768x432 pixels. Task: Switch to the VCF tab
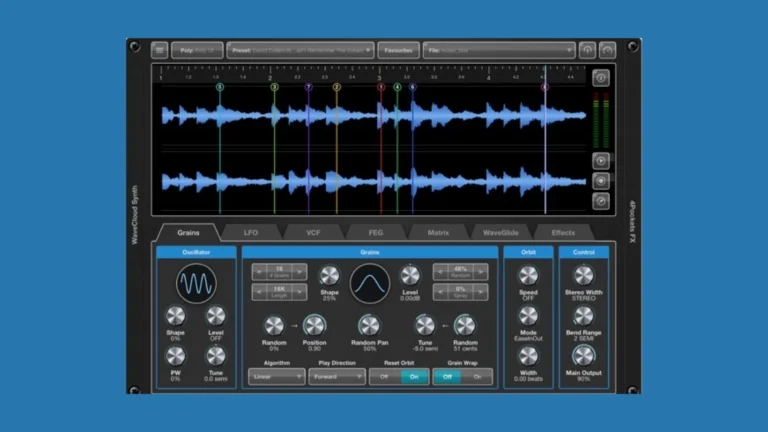313,233
